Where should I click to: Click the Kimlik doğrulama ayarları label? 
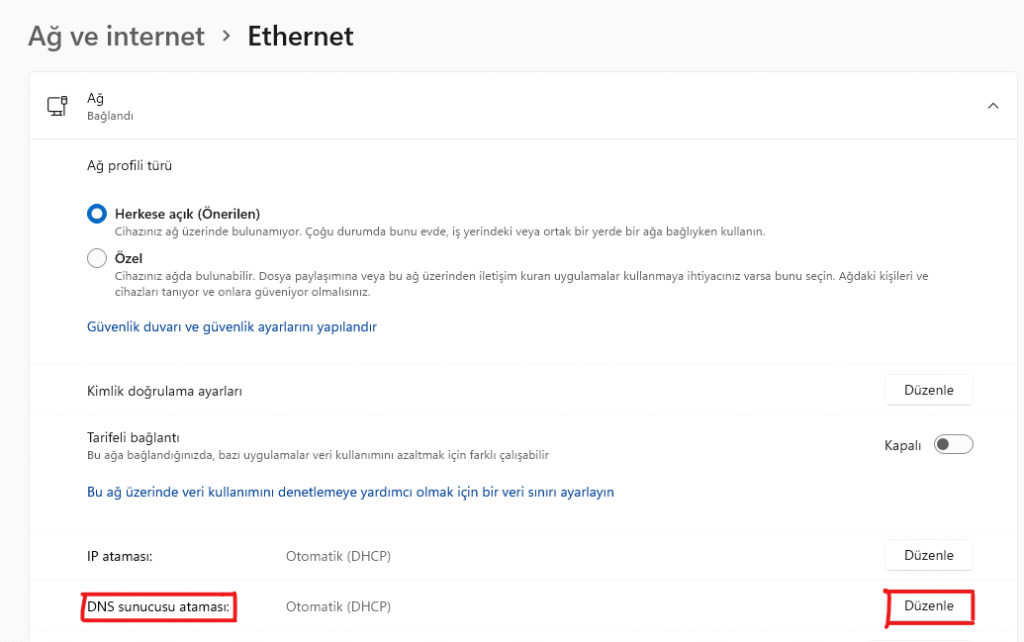point(164,391)
